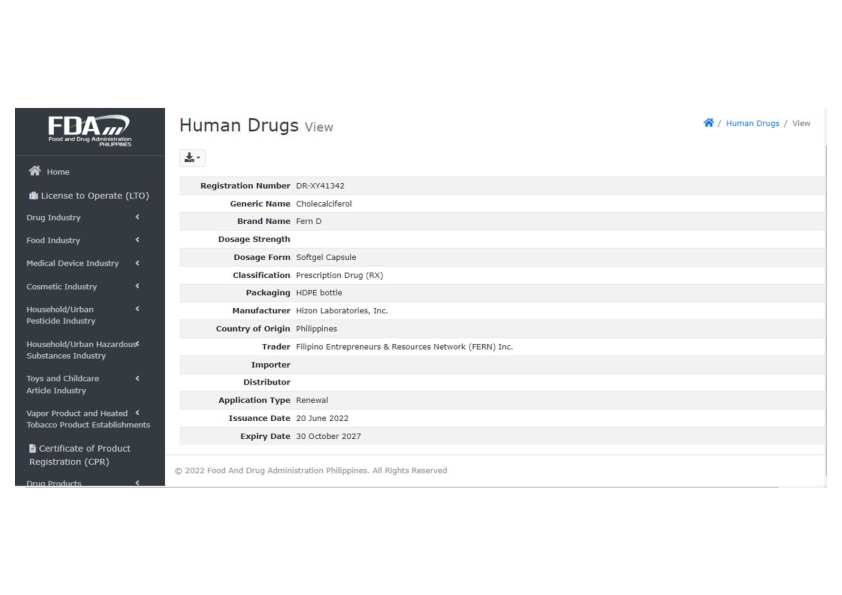Expand the Cosmetic Industry chevron

[137, 286]
